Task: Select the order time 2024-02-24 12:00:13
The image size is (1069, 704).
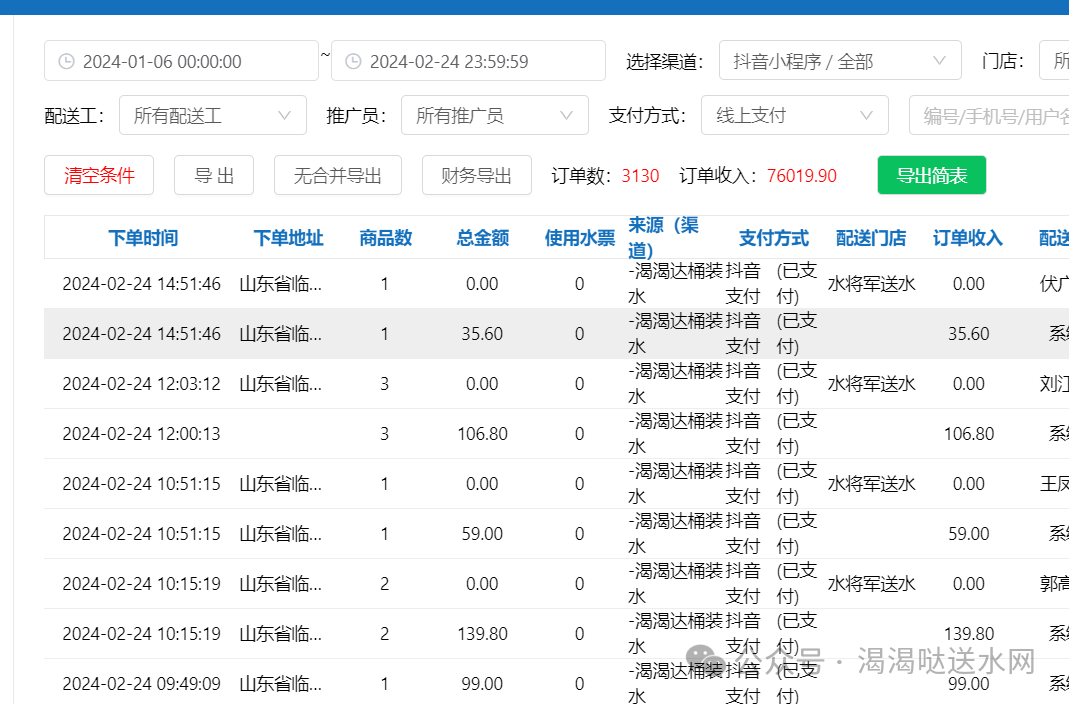Action: click(142, 433)
